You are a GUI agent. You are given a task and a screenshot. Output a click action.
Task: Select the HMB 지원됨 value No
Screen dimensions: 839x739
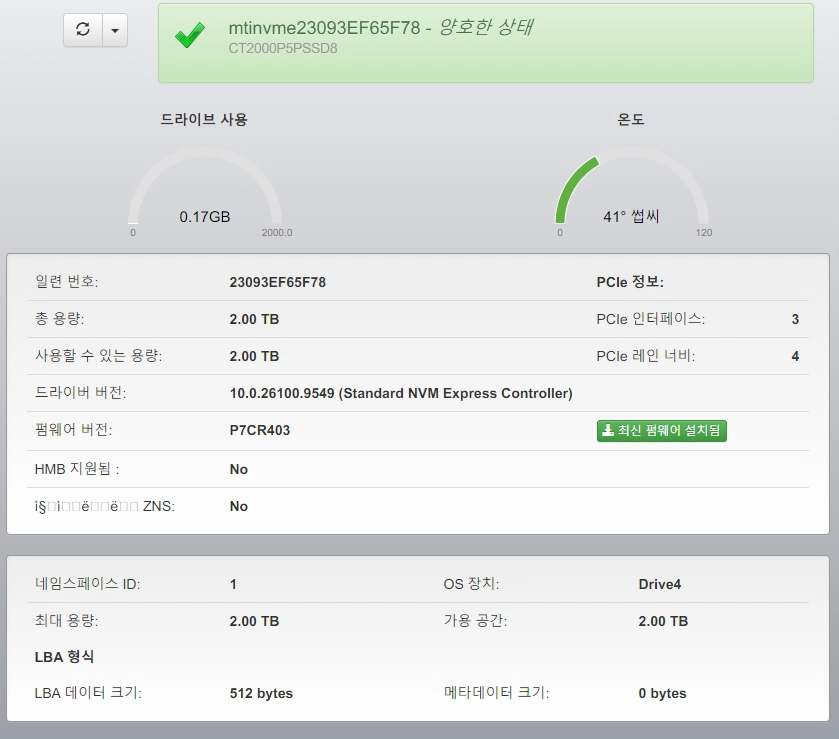239,469
